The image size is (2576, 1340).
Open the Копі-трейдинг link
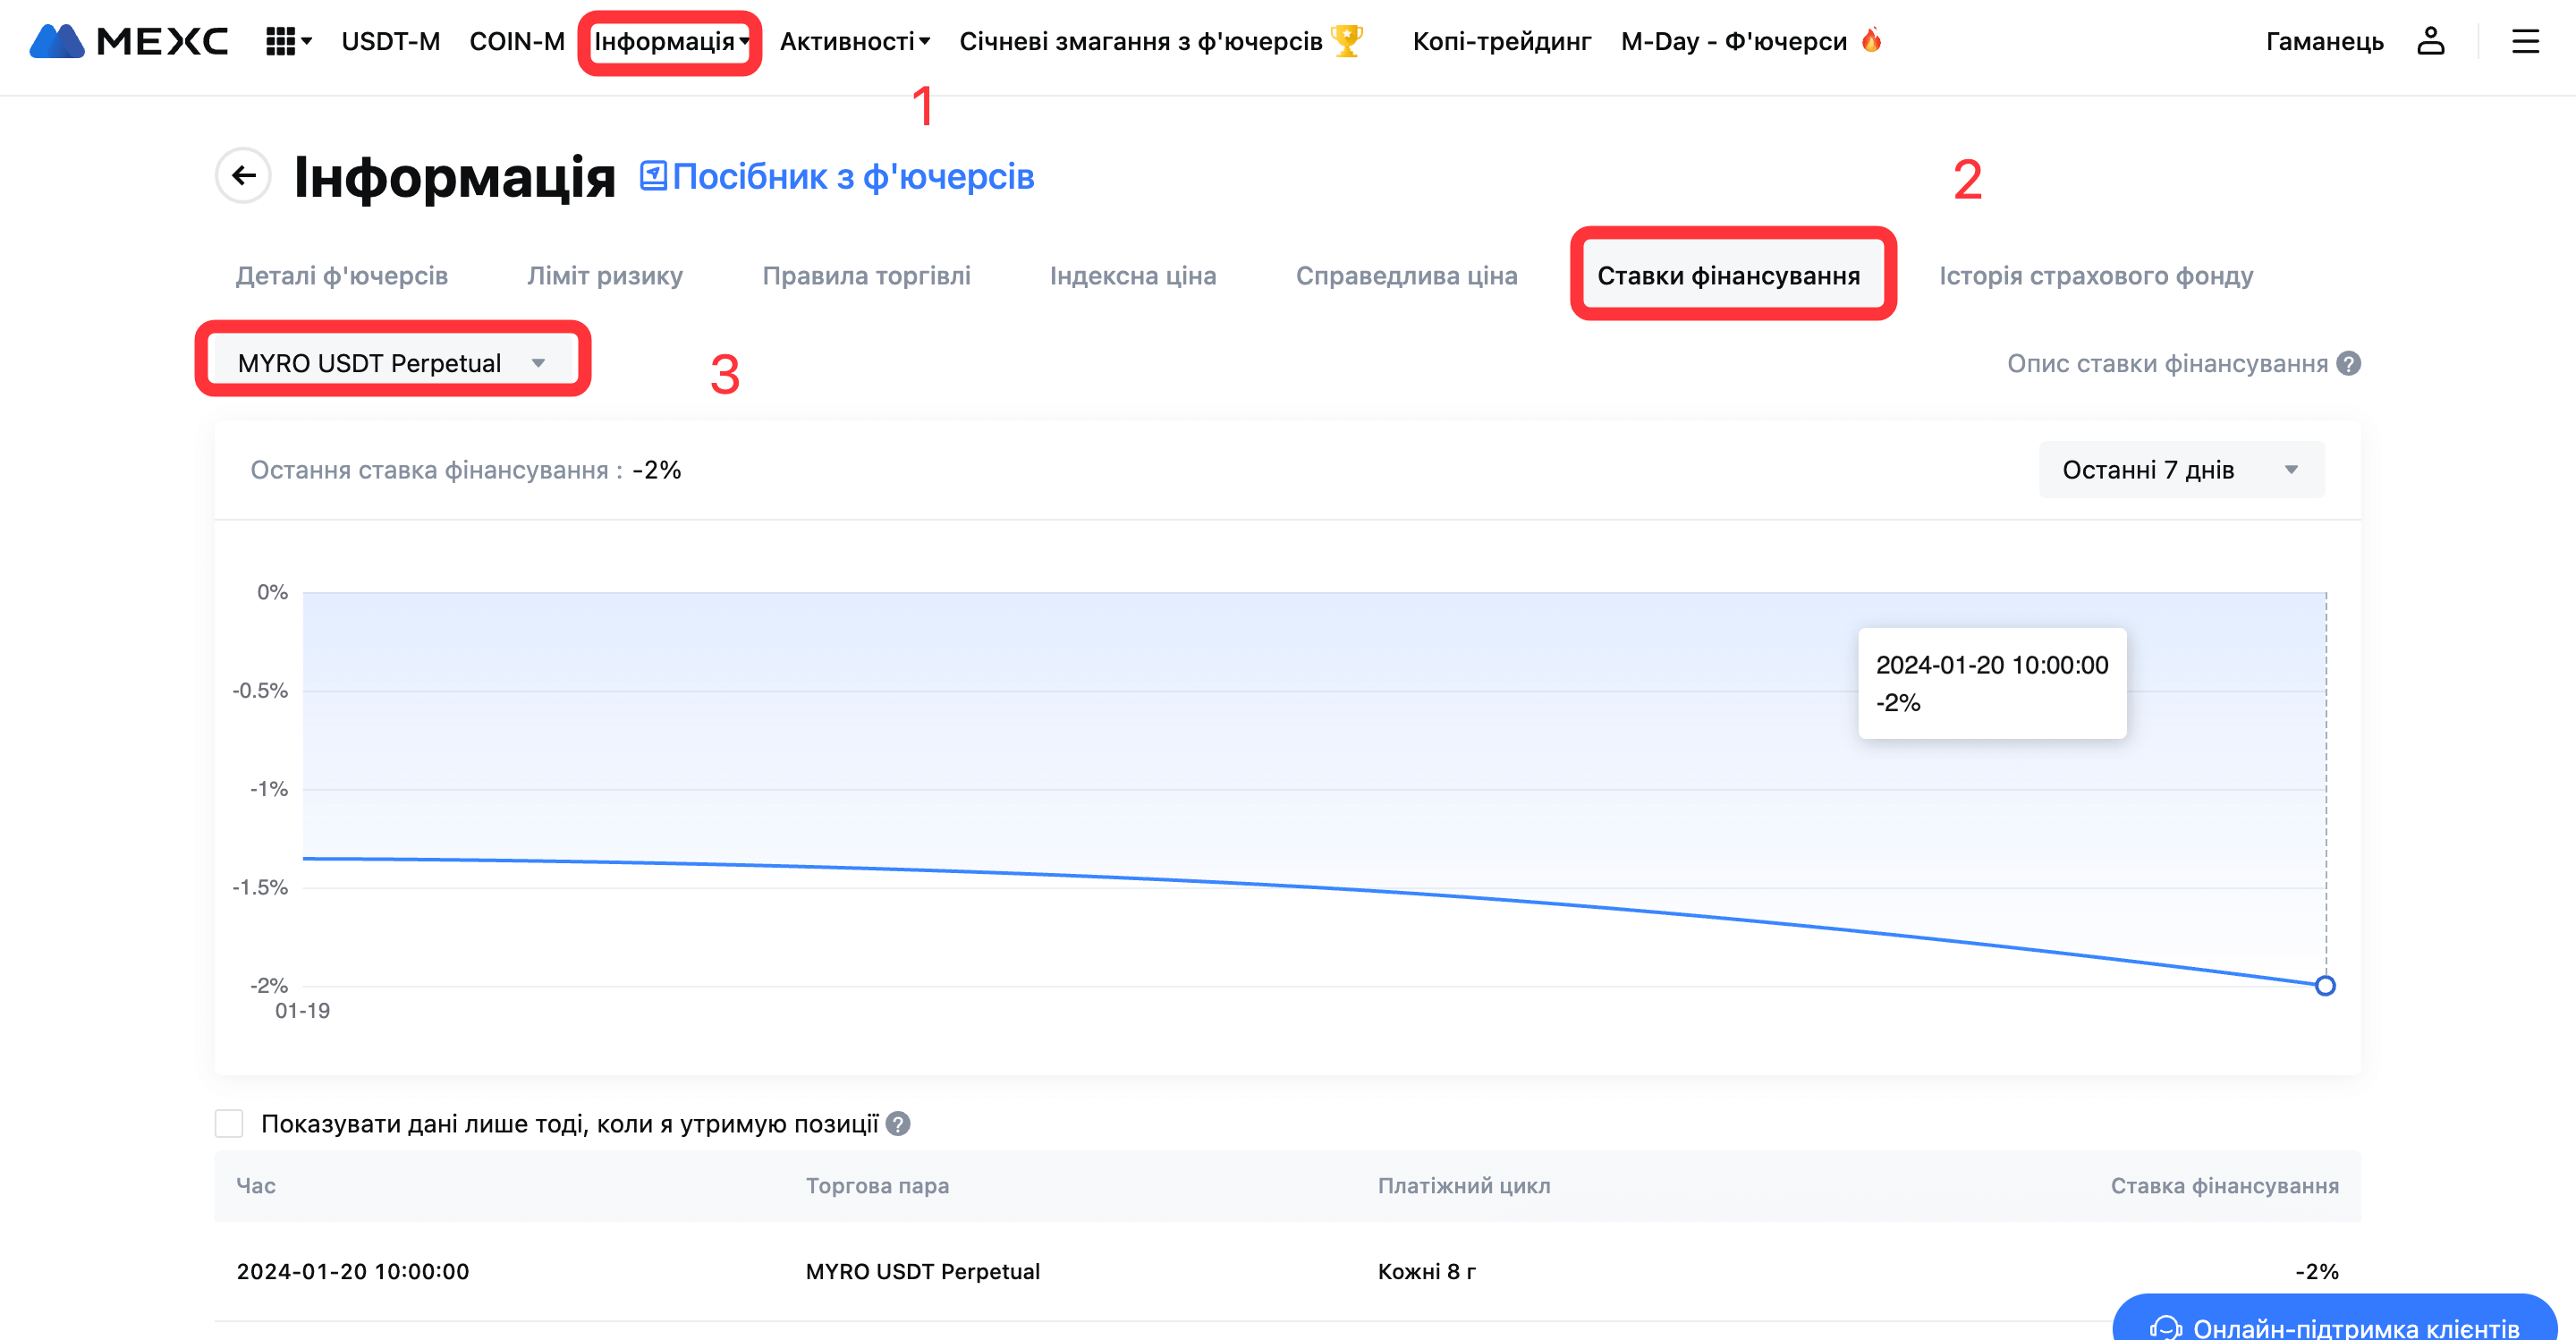(x=1501, y=41)
